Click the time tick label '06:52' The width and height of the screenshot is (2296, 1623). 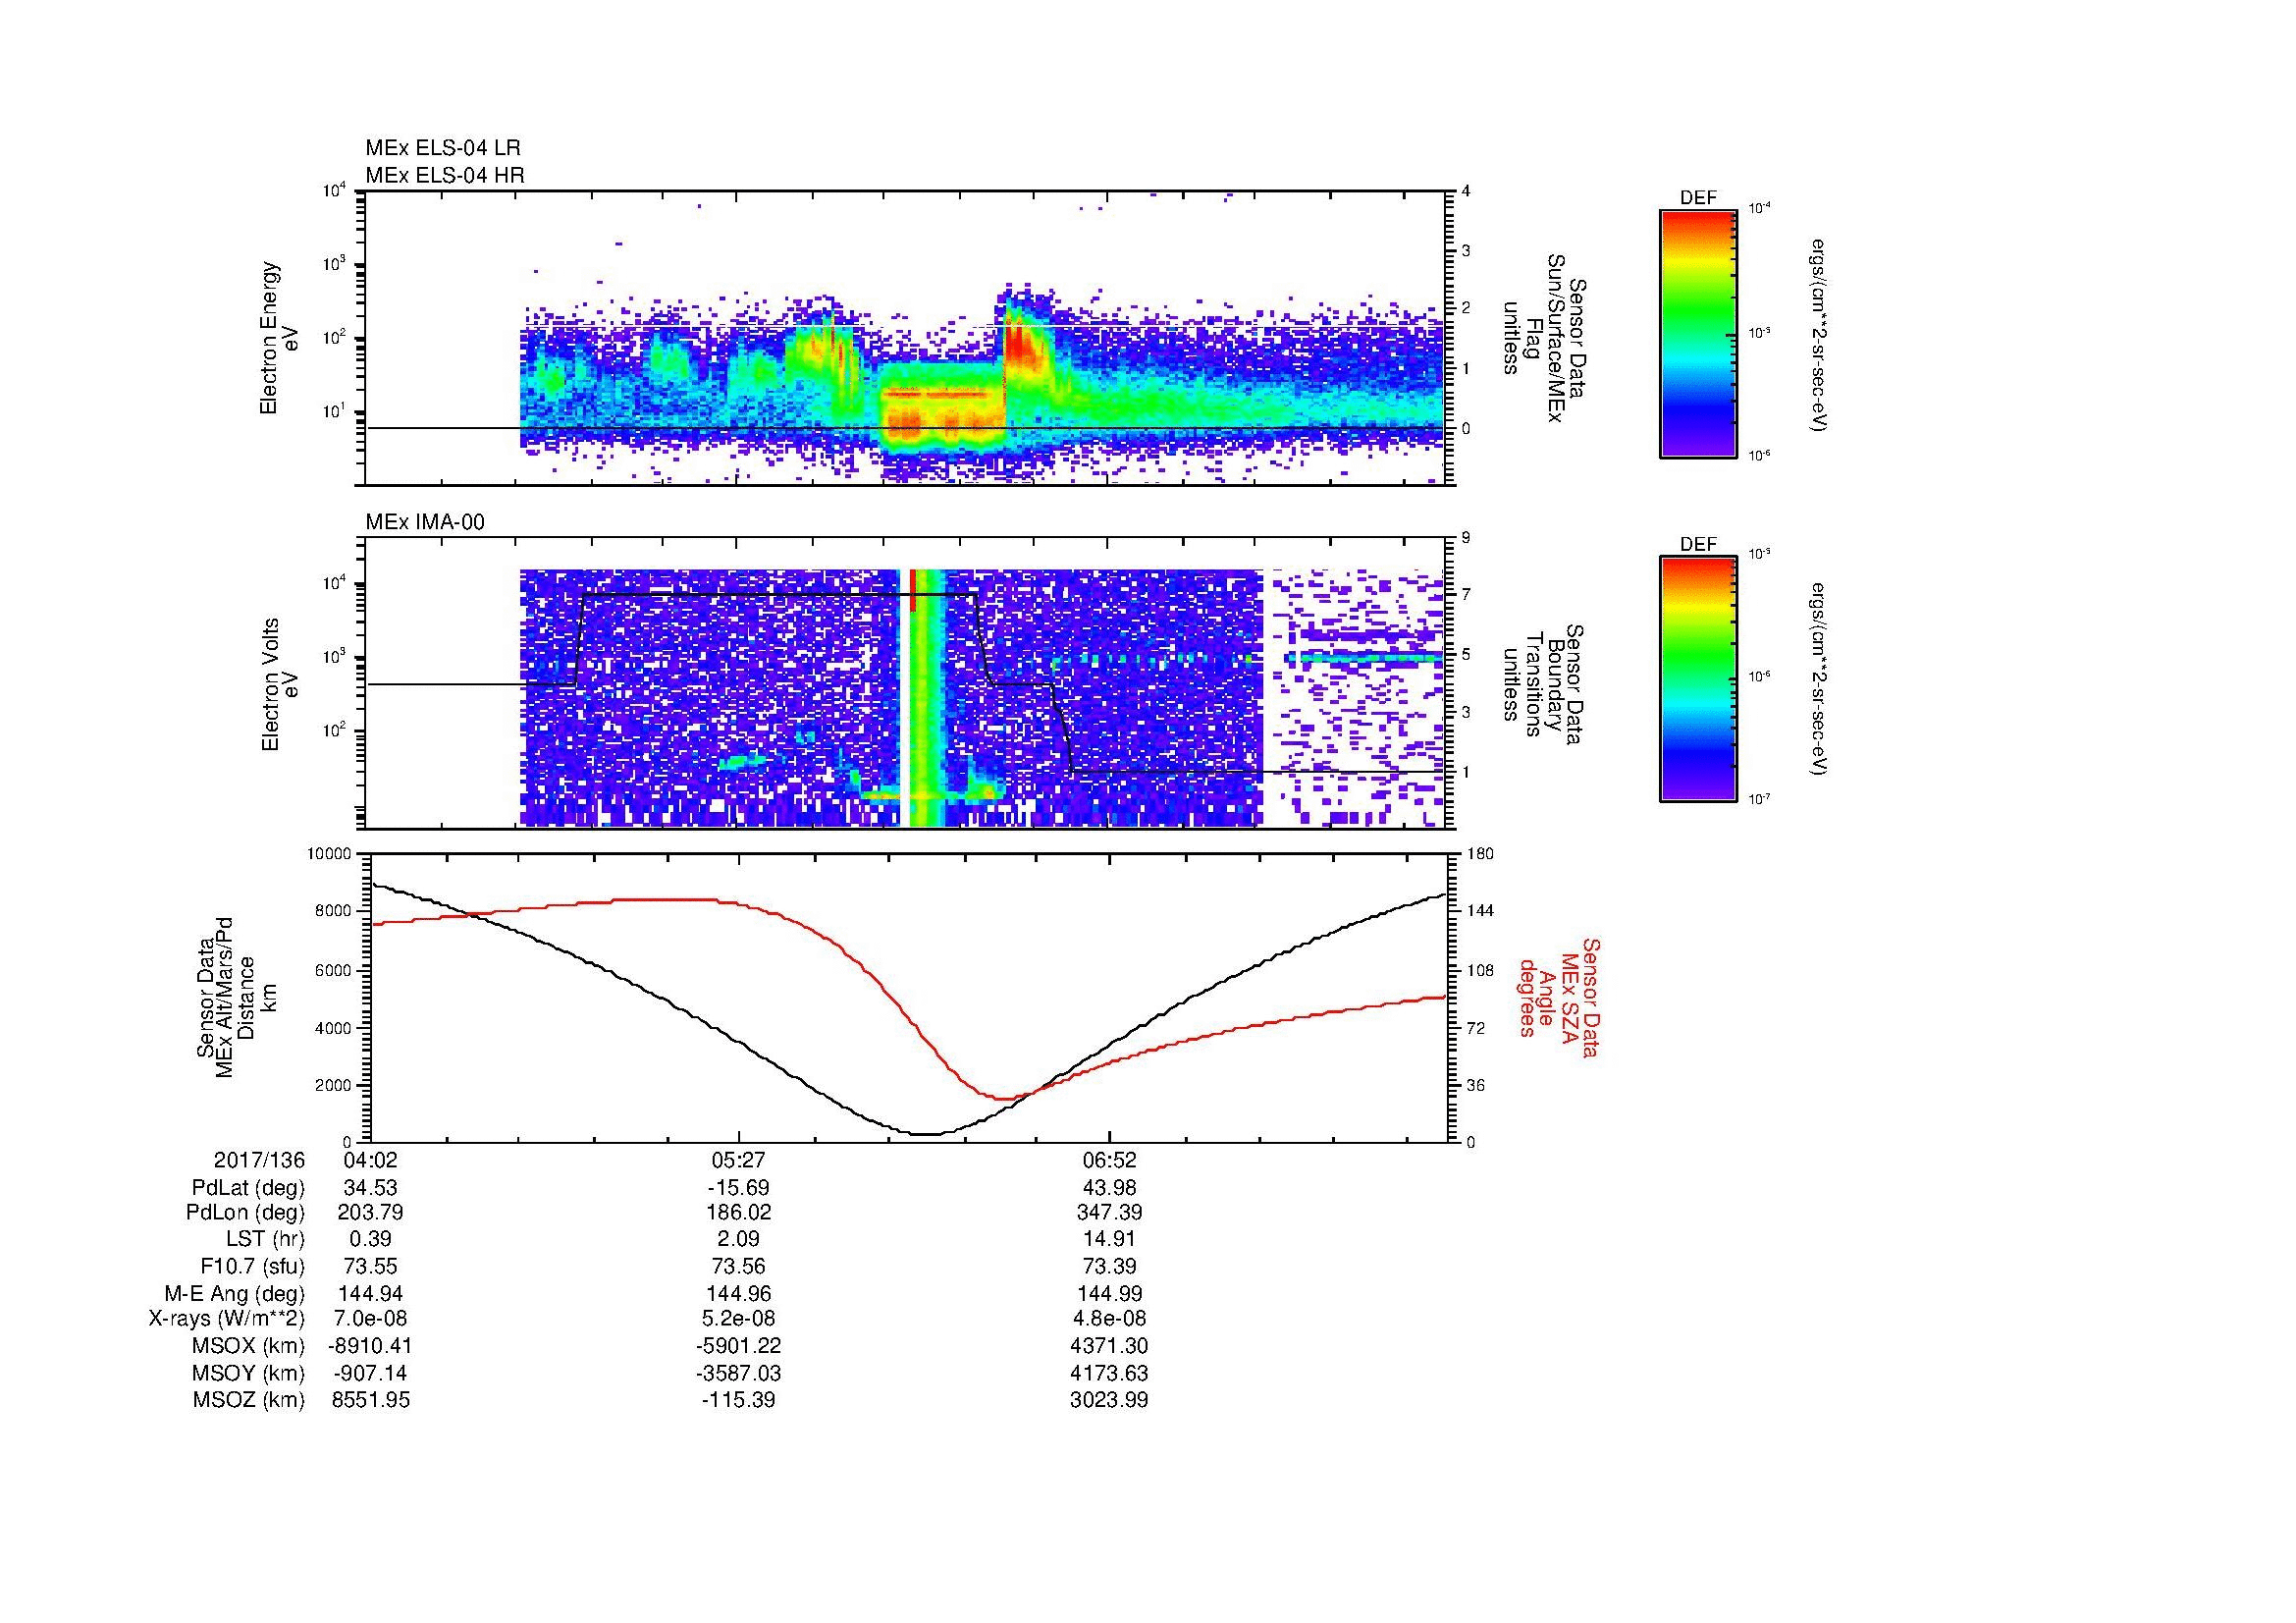tap(1110, 1161)
